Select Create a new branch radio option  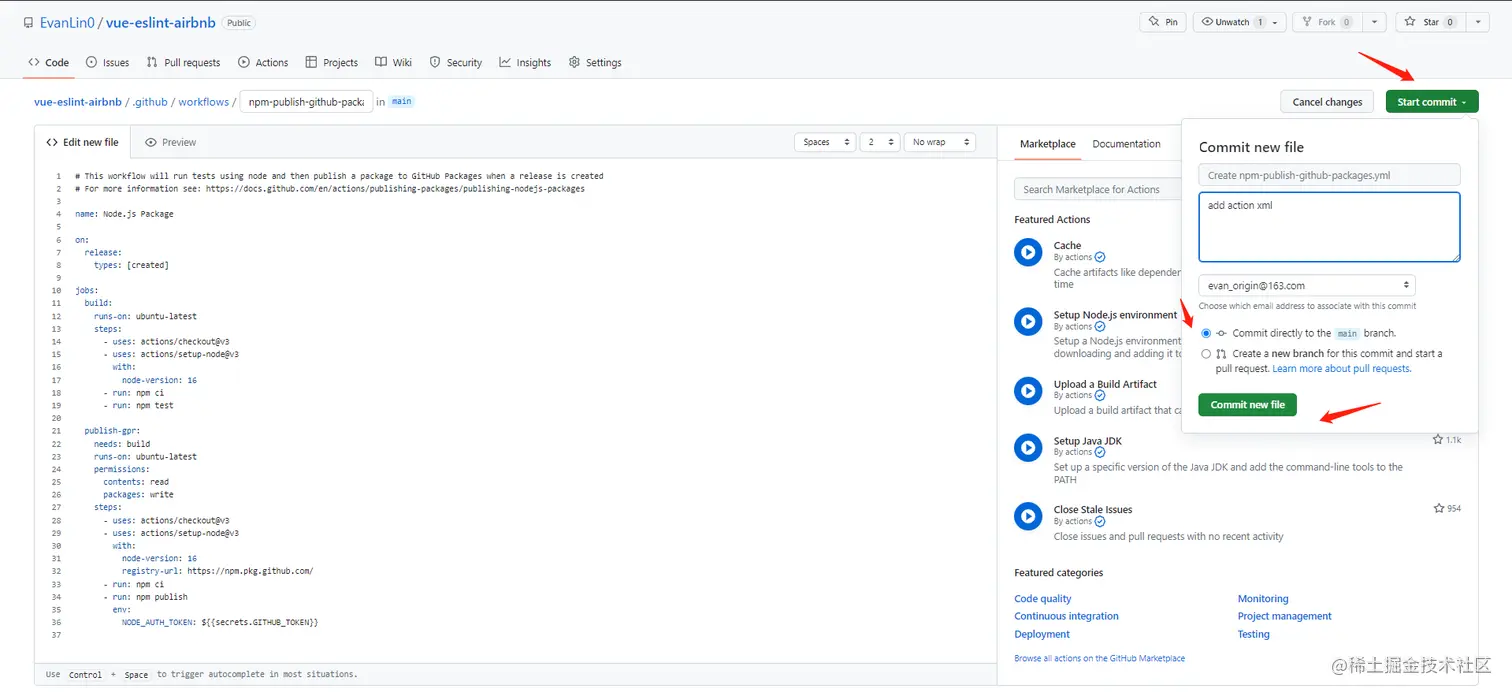[1206, 354]
